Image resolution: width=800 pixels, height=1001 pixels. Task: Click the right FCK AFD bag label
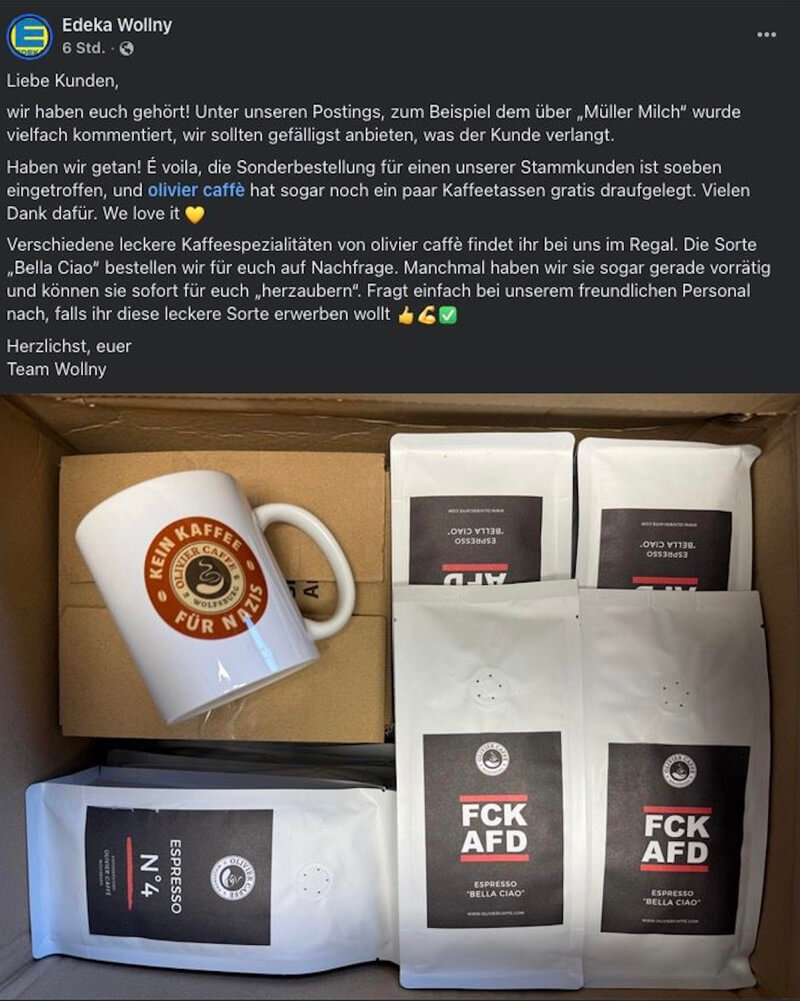click(x=674, y=840)
